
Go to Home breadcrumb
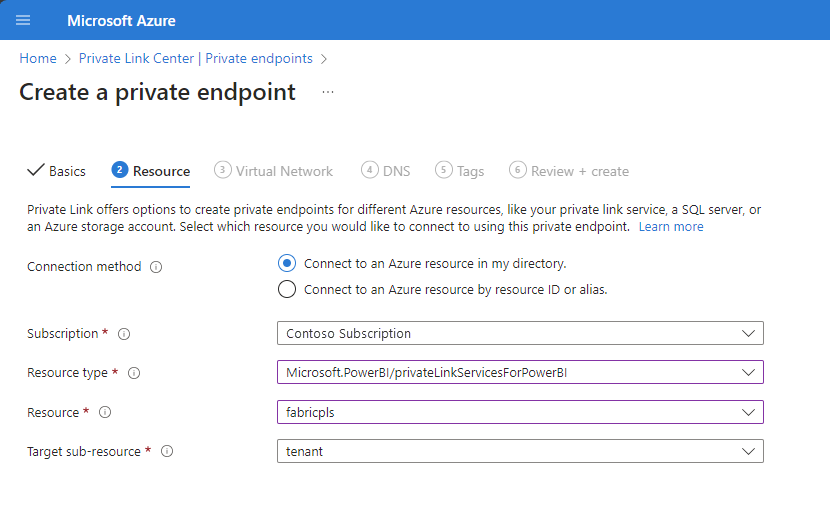38,58
